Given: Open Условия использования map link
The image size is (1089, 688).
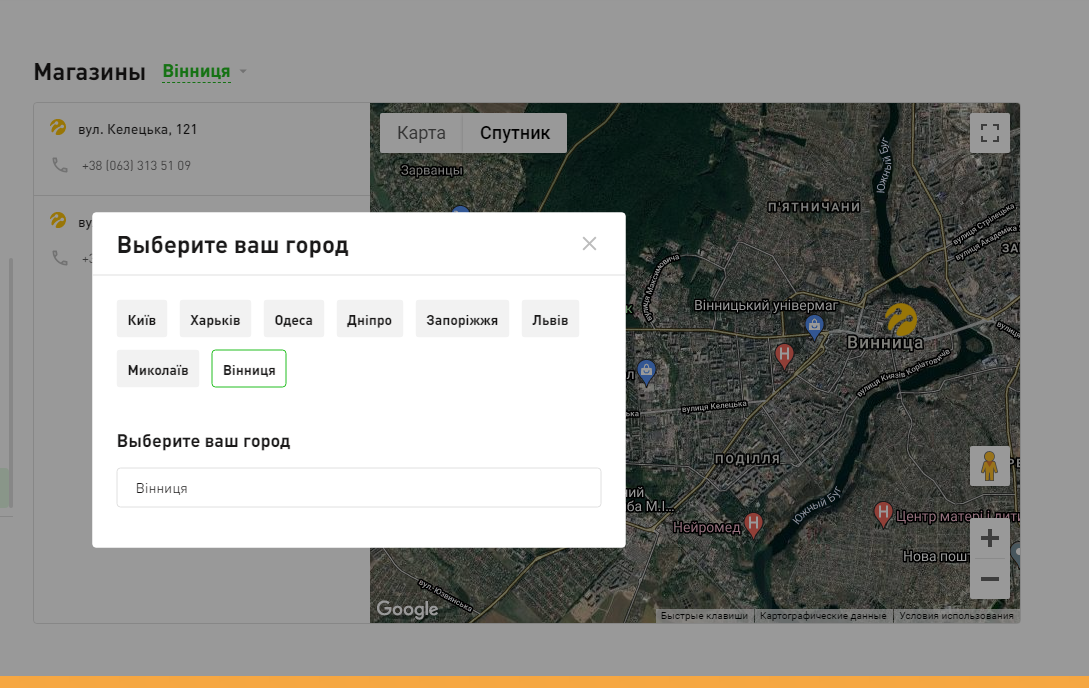Looking at the screenshot, I should [x=956, y=616].
